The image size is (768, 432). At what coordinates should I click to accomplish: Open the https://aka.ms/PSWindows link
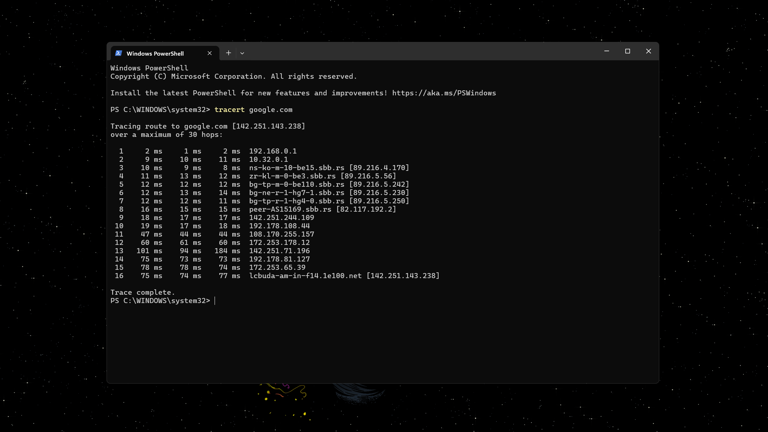(x=444, y=93)
